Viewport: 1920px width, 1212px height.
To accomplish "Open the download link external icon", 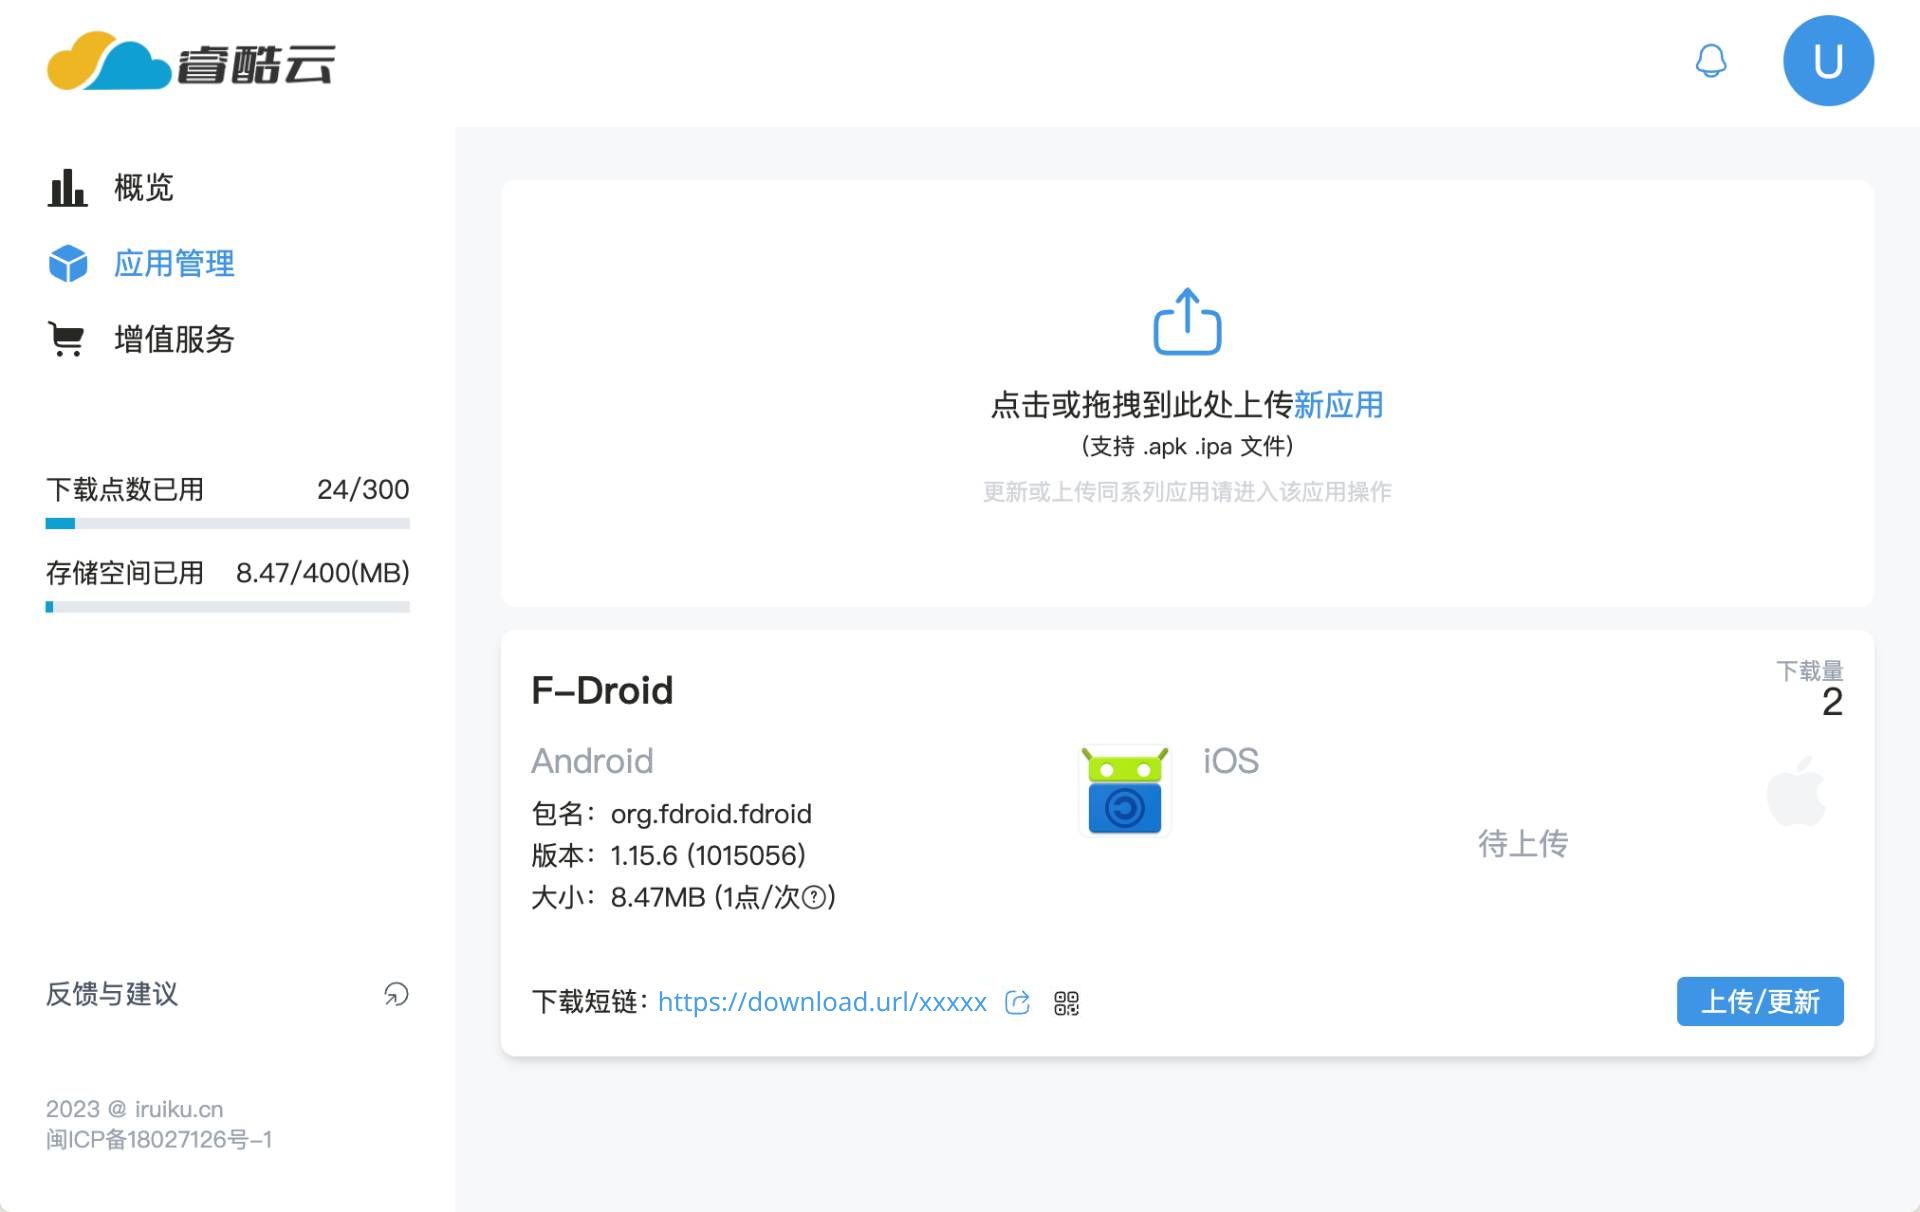I will pyautogui.click(x=1017, y=1003).
